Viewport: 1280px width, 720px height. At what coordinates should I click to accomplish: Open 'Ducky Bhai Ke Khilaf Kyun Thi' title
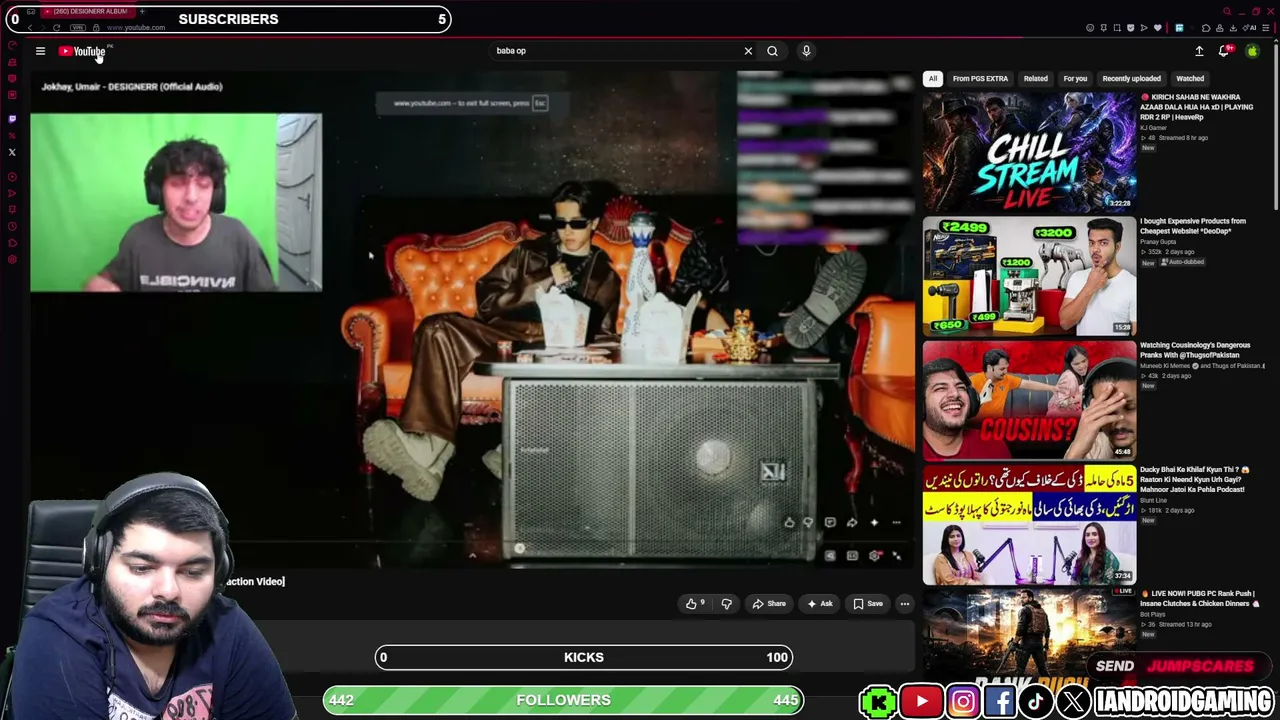(x=1195, y=479)
